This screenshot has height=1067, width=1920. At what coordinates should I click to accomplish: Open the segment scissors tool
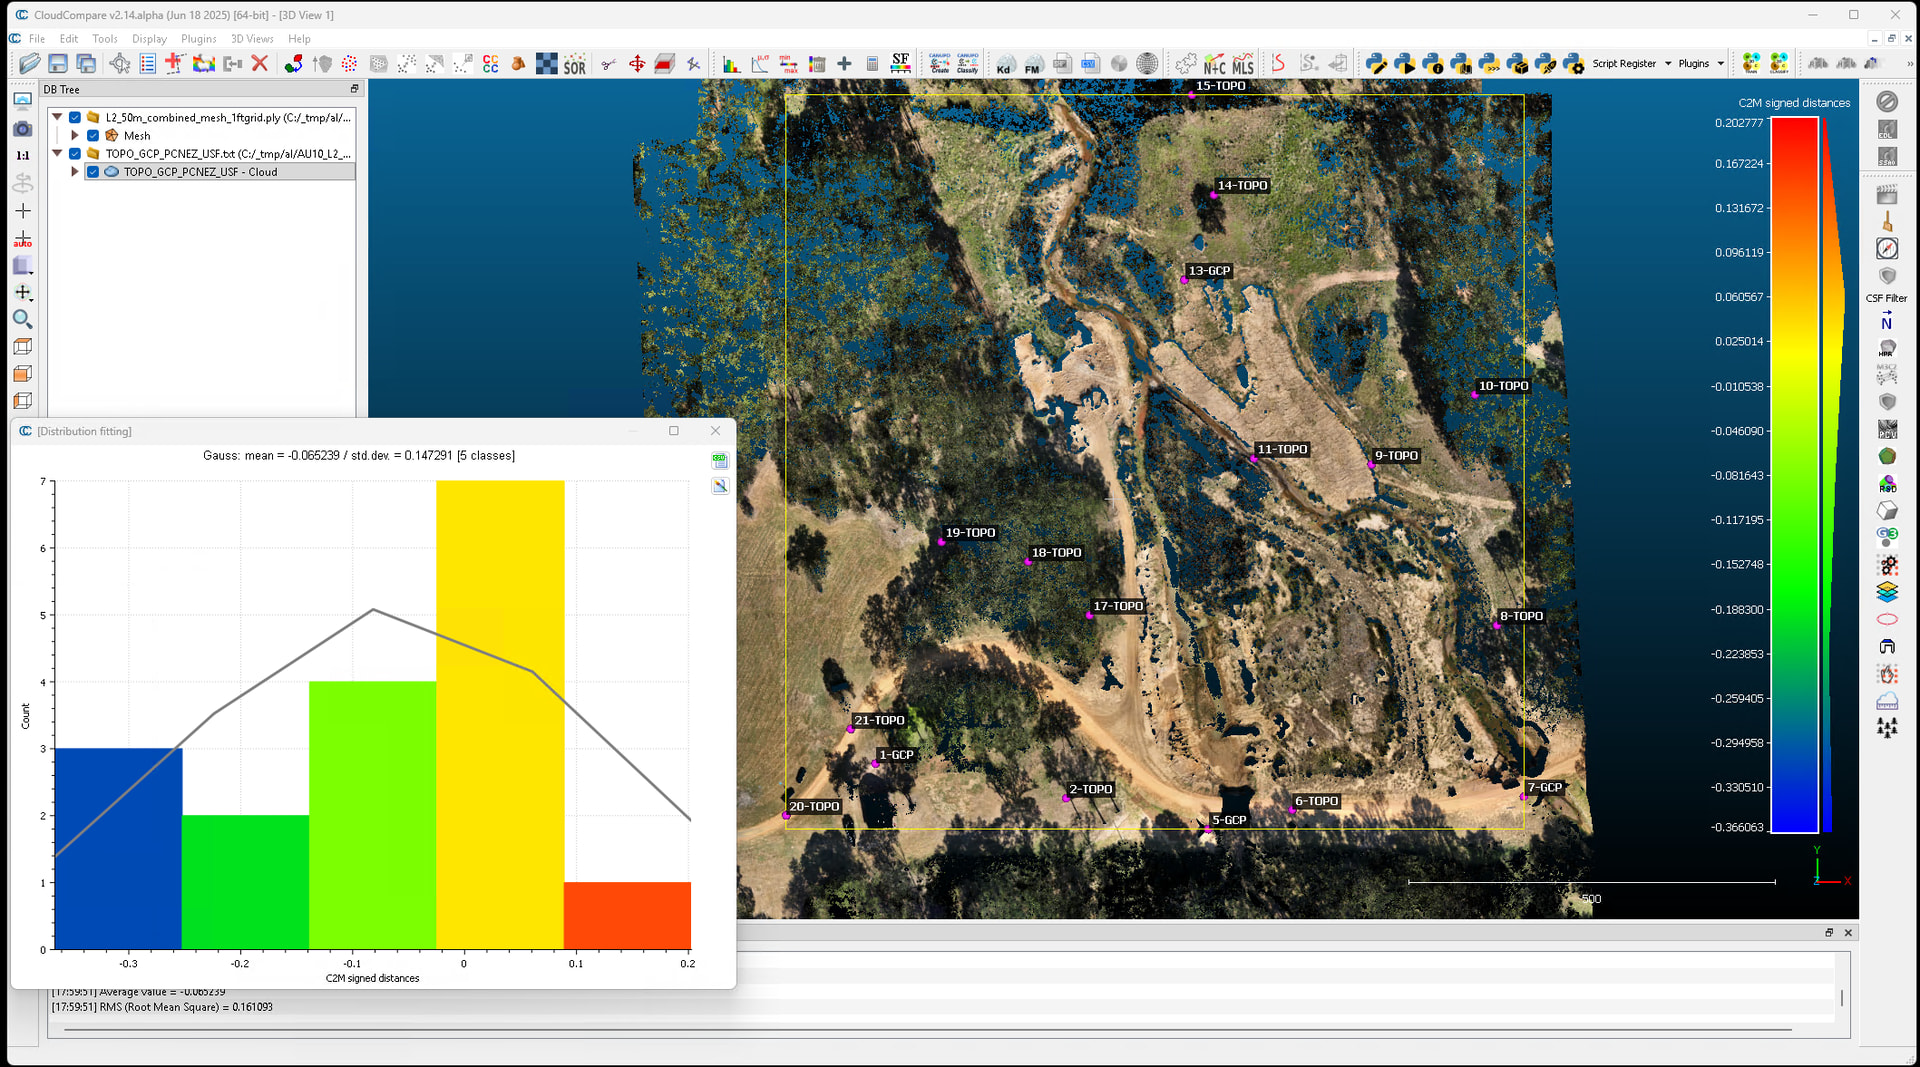click(608, 64)
